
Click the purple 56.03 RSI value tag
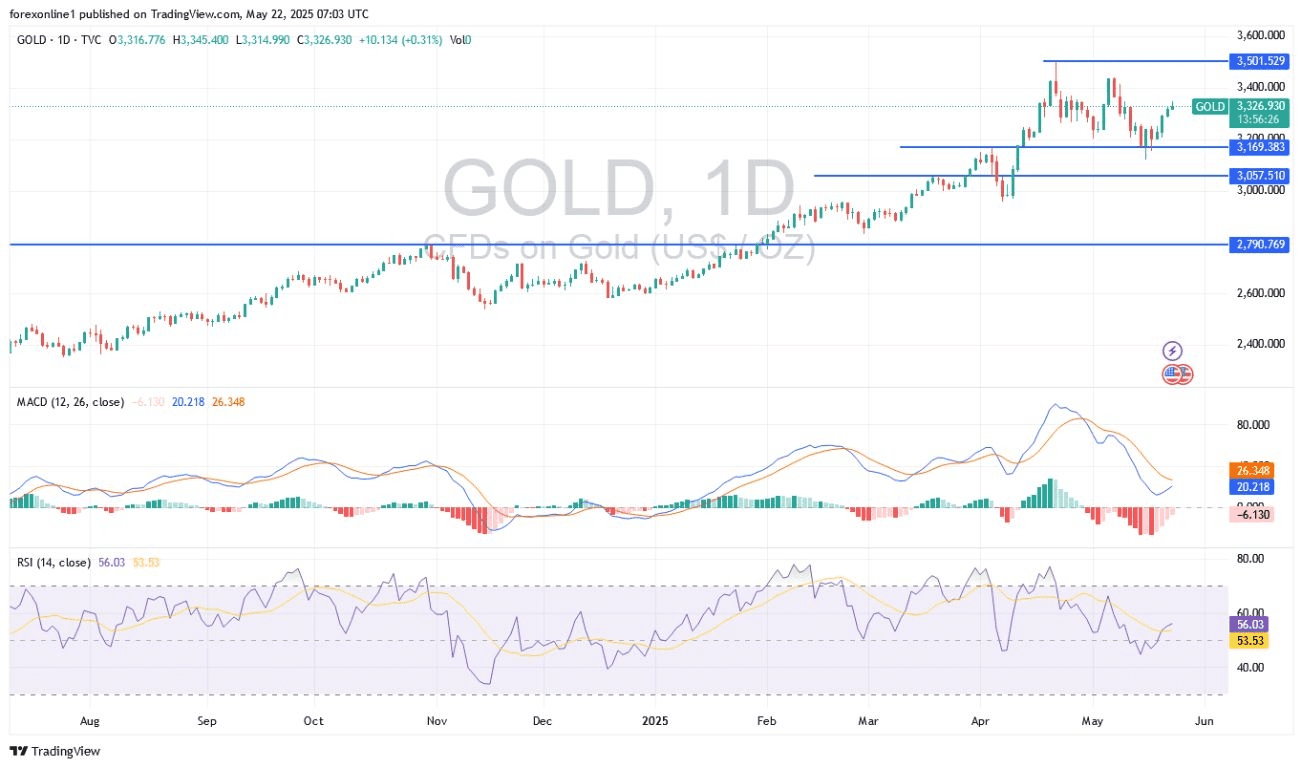[x=1251, y=624]
